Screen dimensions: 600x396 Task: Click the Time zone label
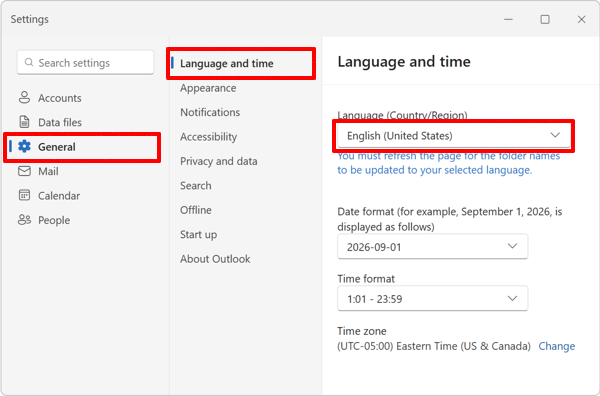(x=362, y=331)
